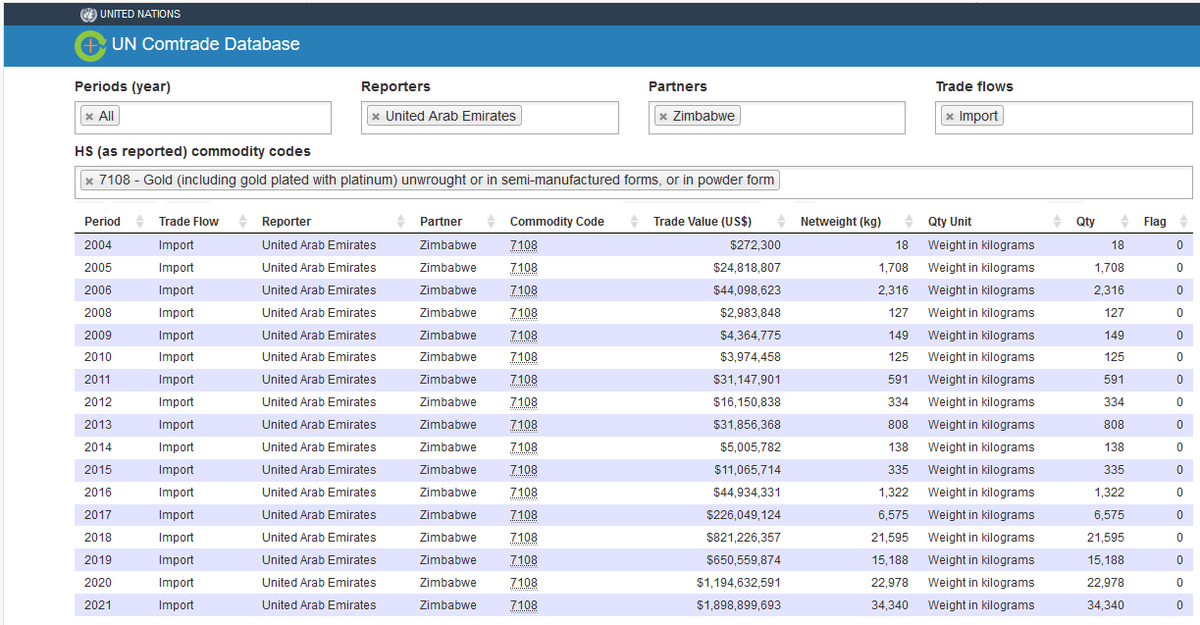Click inside the Trade flows field

tap(1064, 117)
